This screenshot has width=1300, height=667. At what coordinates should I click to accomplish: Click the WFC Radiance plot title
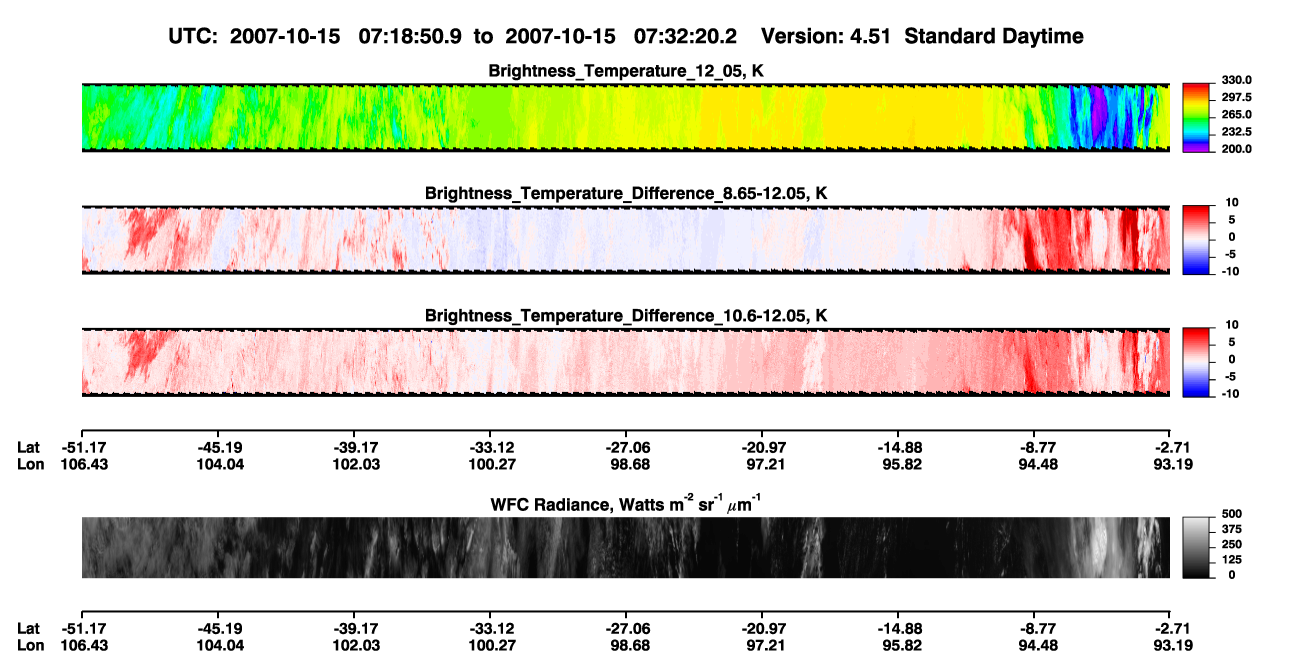click(x=626, y=503)
